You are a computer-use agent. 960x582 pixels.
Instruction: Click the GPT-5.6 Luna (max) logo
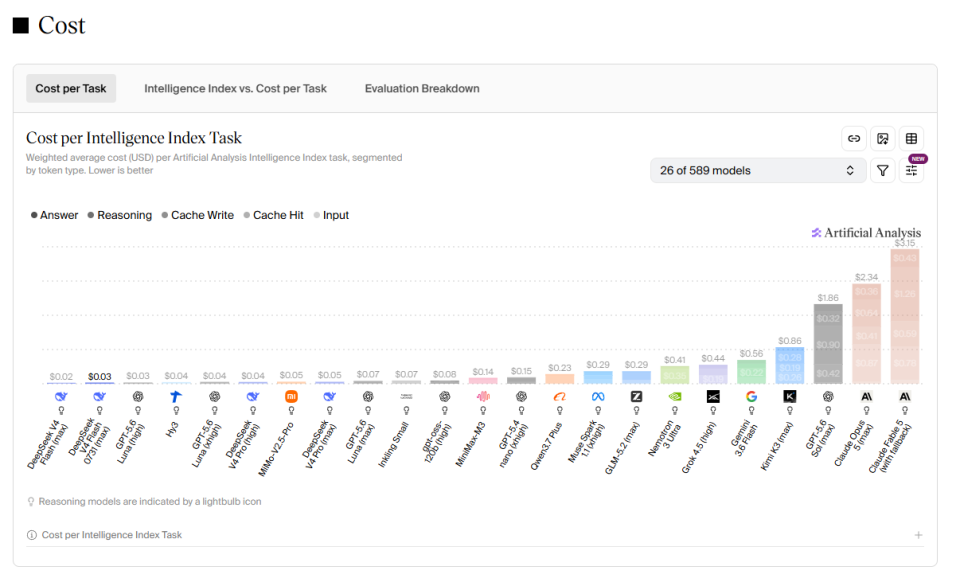tap(368, 397)
